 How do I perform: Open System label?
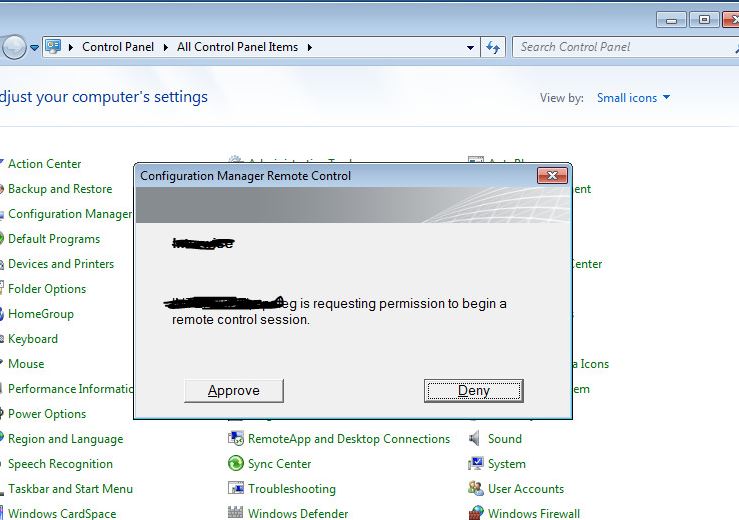(x=507, y=463)
